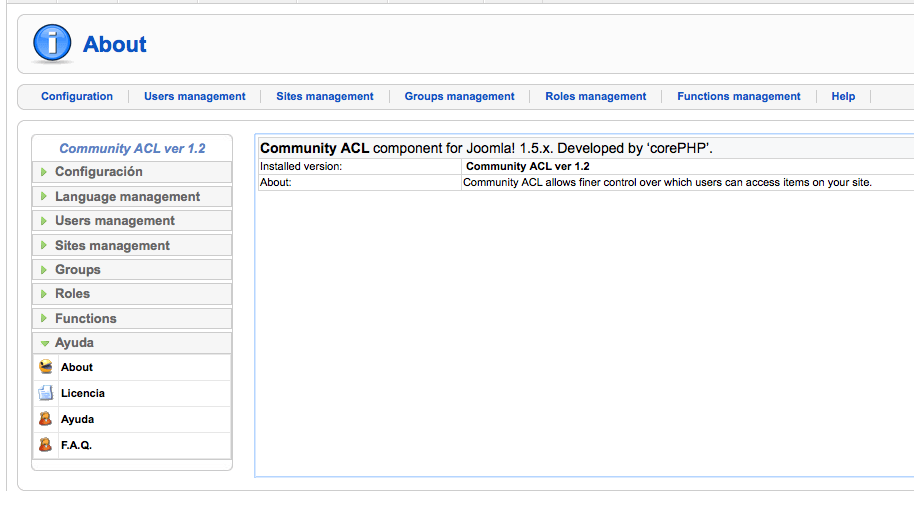The image size is (914, 508).
Task: Open the About link in sidebar
Action: (x=77, y=367)
